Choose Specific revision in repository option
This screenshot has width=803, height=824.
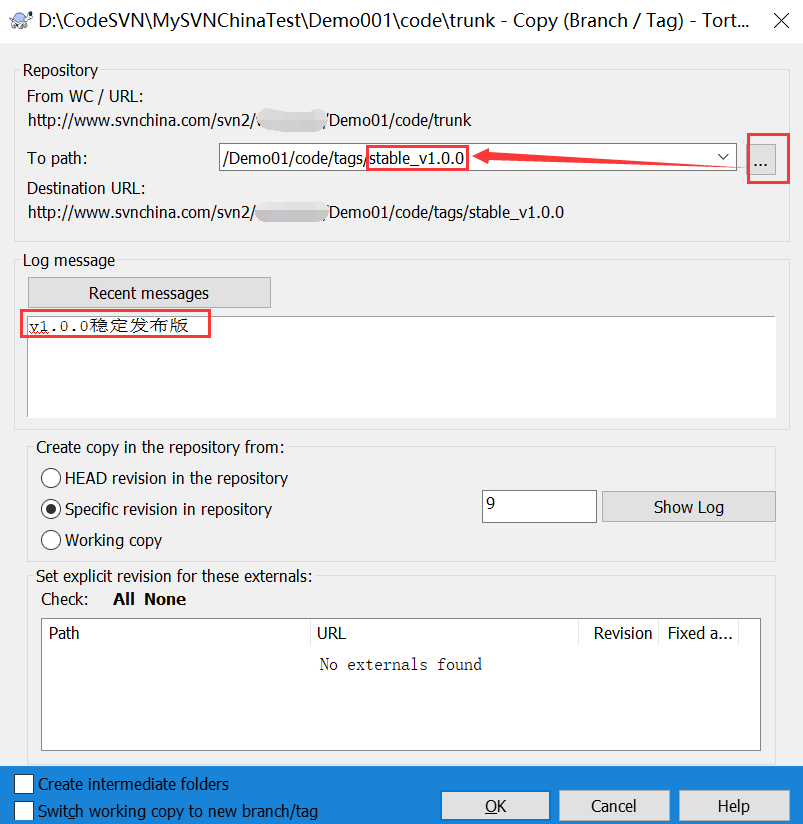coord(51,509)
